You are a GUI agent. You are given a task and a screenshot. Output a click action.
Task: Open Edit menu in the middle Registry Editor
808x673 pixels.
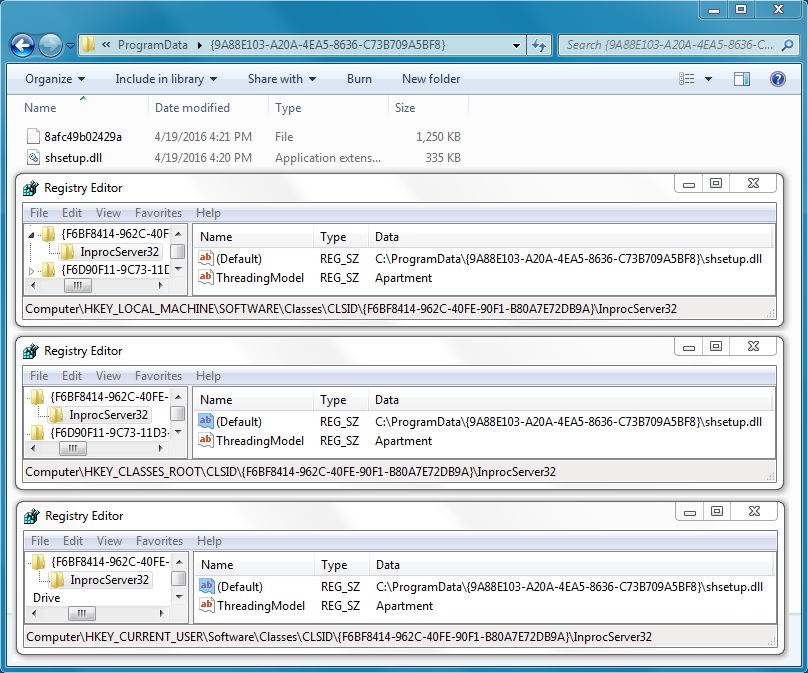[72, 376]
